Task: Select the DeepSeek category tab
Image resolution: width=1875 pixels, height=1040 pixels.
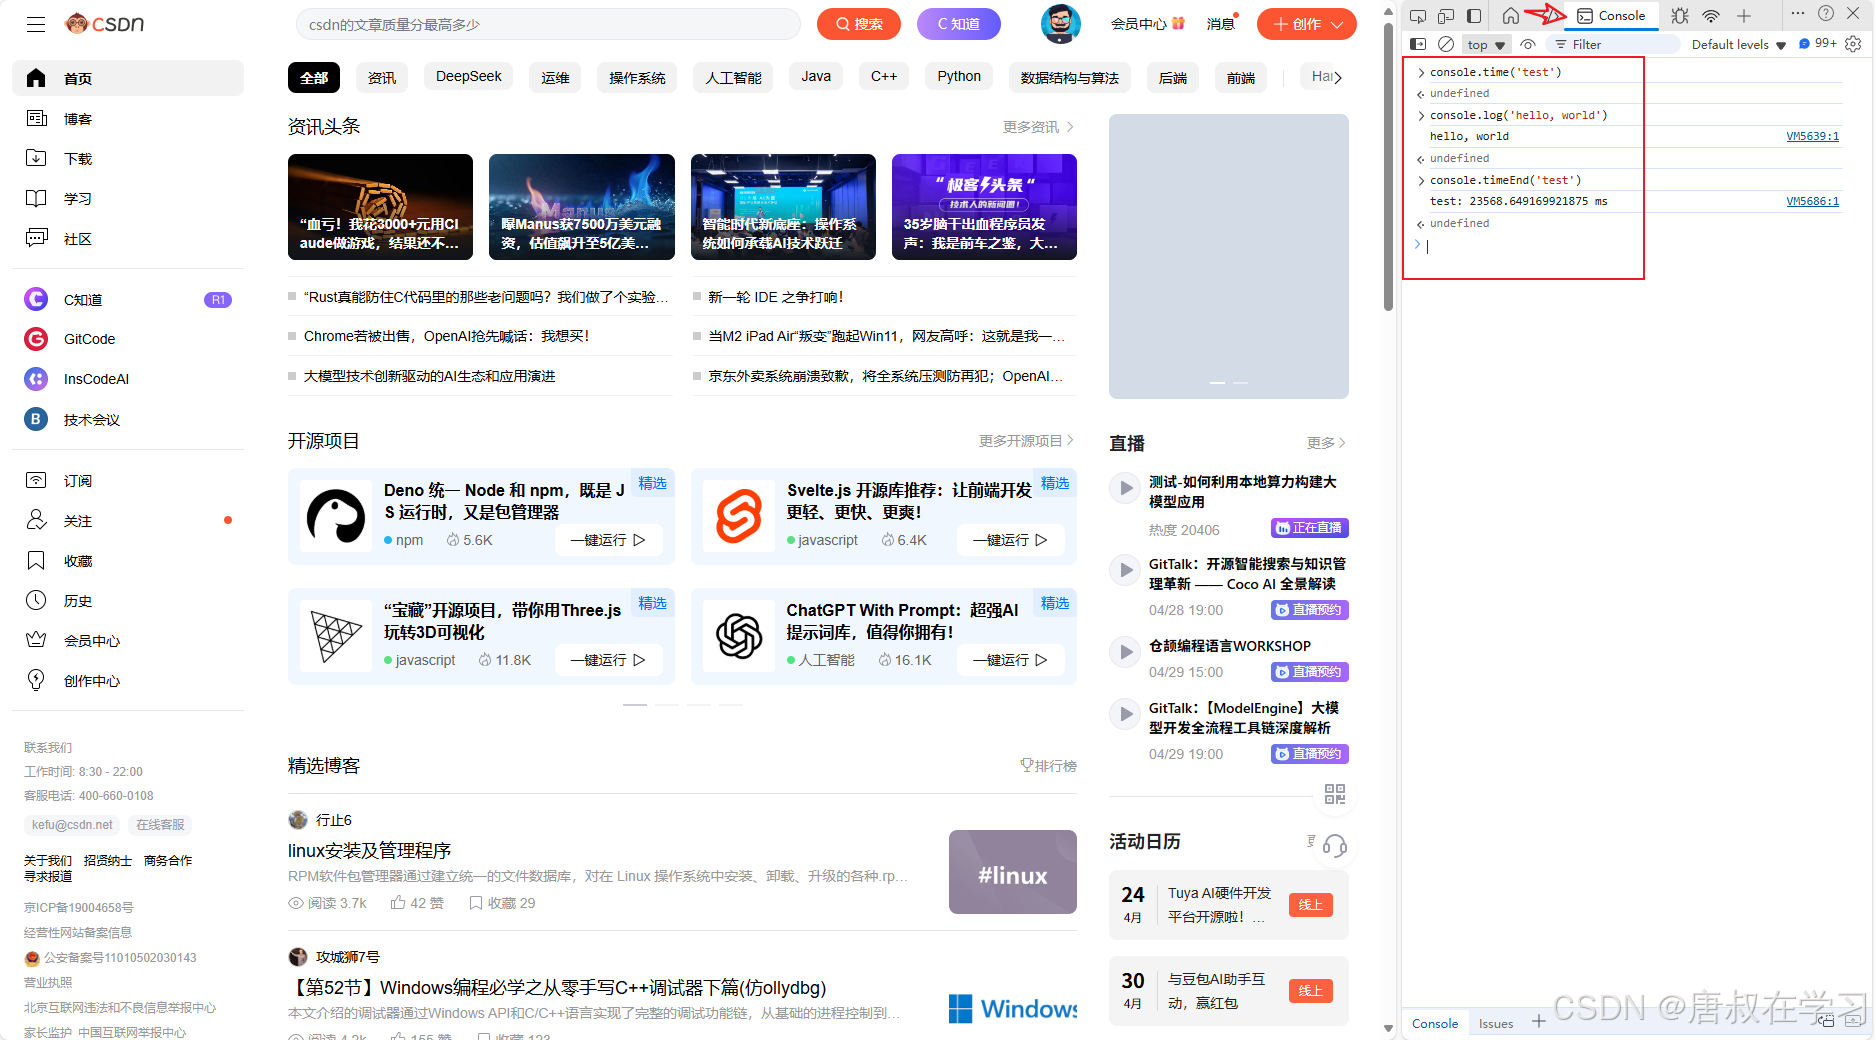Action: (468, 77)
